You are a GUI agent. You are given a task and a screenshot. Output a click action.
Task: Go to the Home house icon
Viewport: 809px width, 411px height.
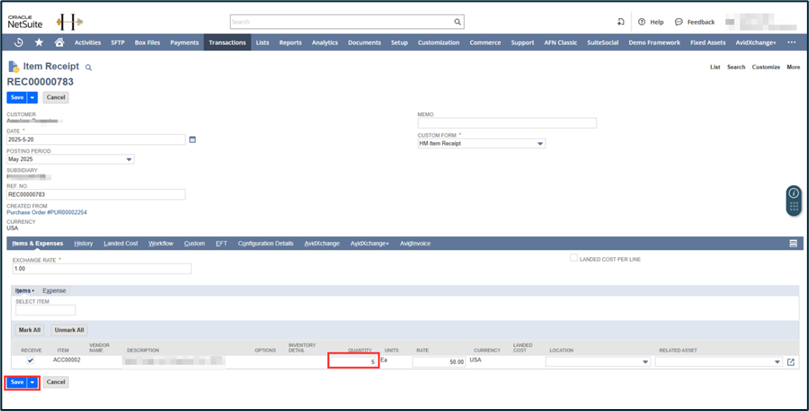coord(59,43)
